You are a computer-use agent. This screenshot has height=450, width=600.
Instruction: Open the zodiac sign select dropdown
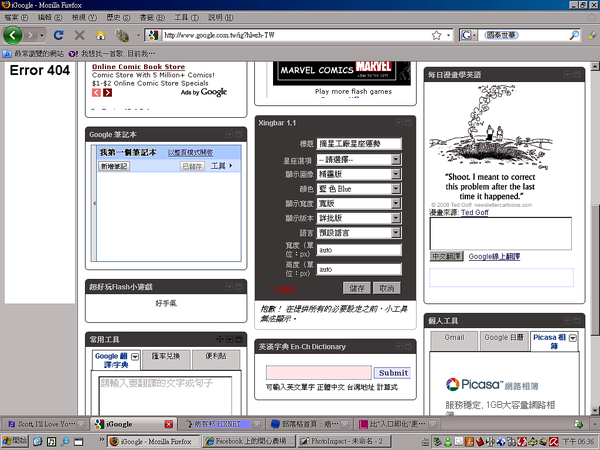pyautogui.click(x=359, y=159)
